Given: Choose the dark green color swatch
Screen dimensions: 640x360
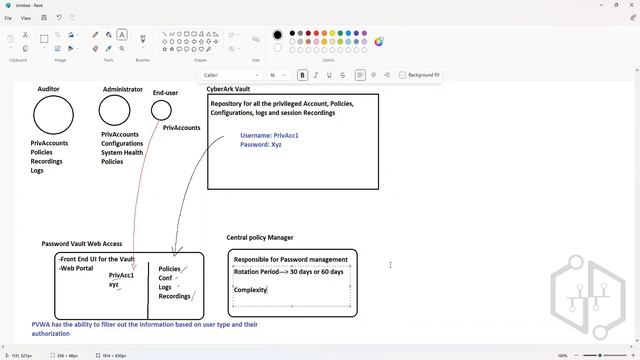Looking at the screenshot, I should click(340, 33).
